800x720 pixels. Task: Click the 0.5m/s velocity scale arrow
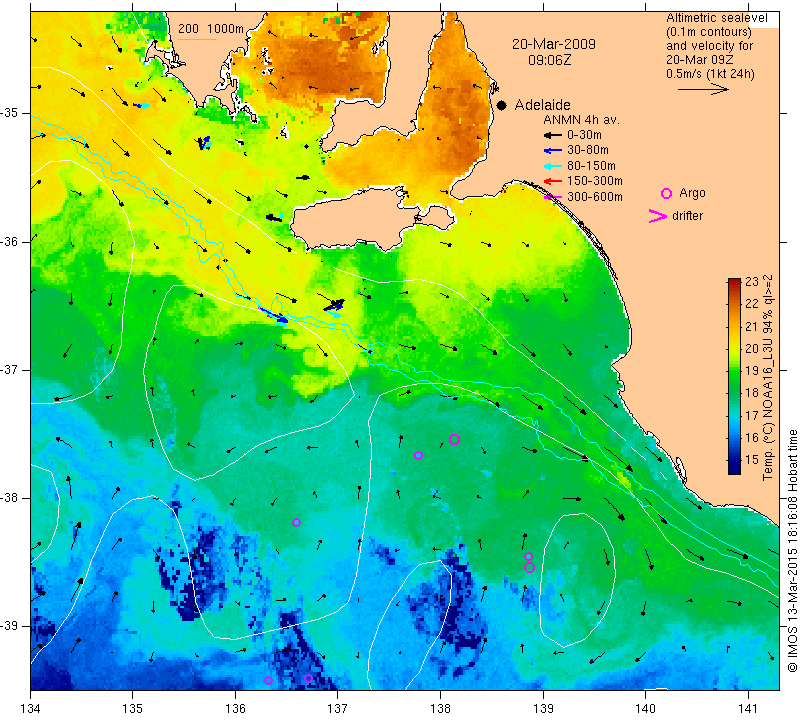tap(703, 89)
